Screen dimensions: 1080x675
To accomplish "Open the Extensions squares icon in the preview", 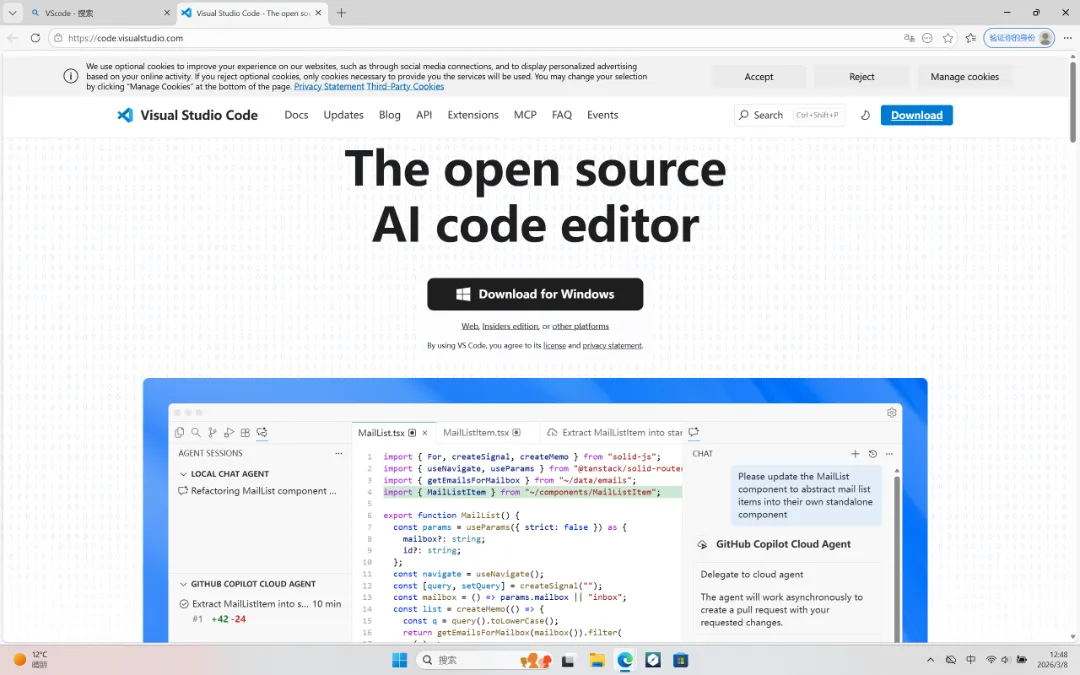I will [x=245, y=433].
